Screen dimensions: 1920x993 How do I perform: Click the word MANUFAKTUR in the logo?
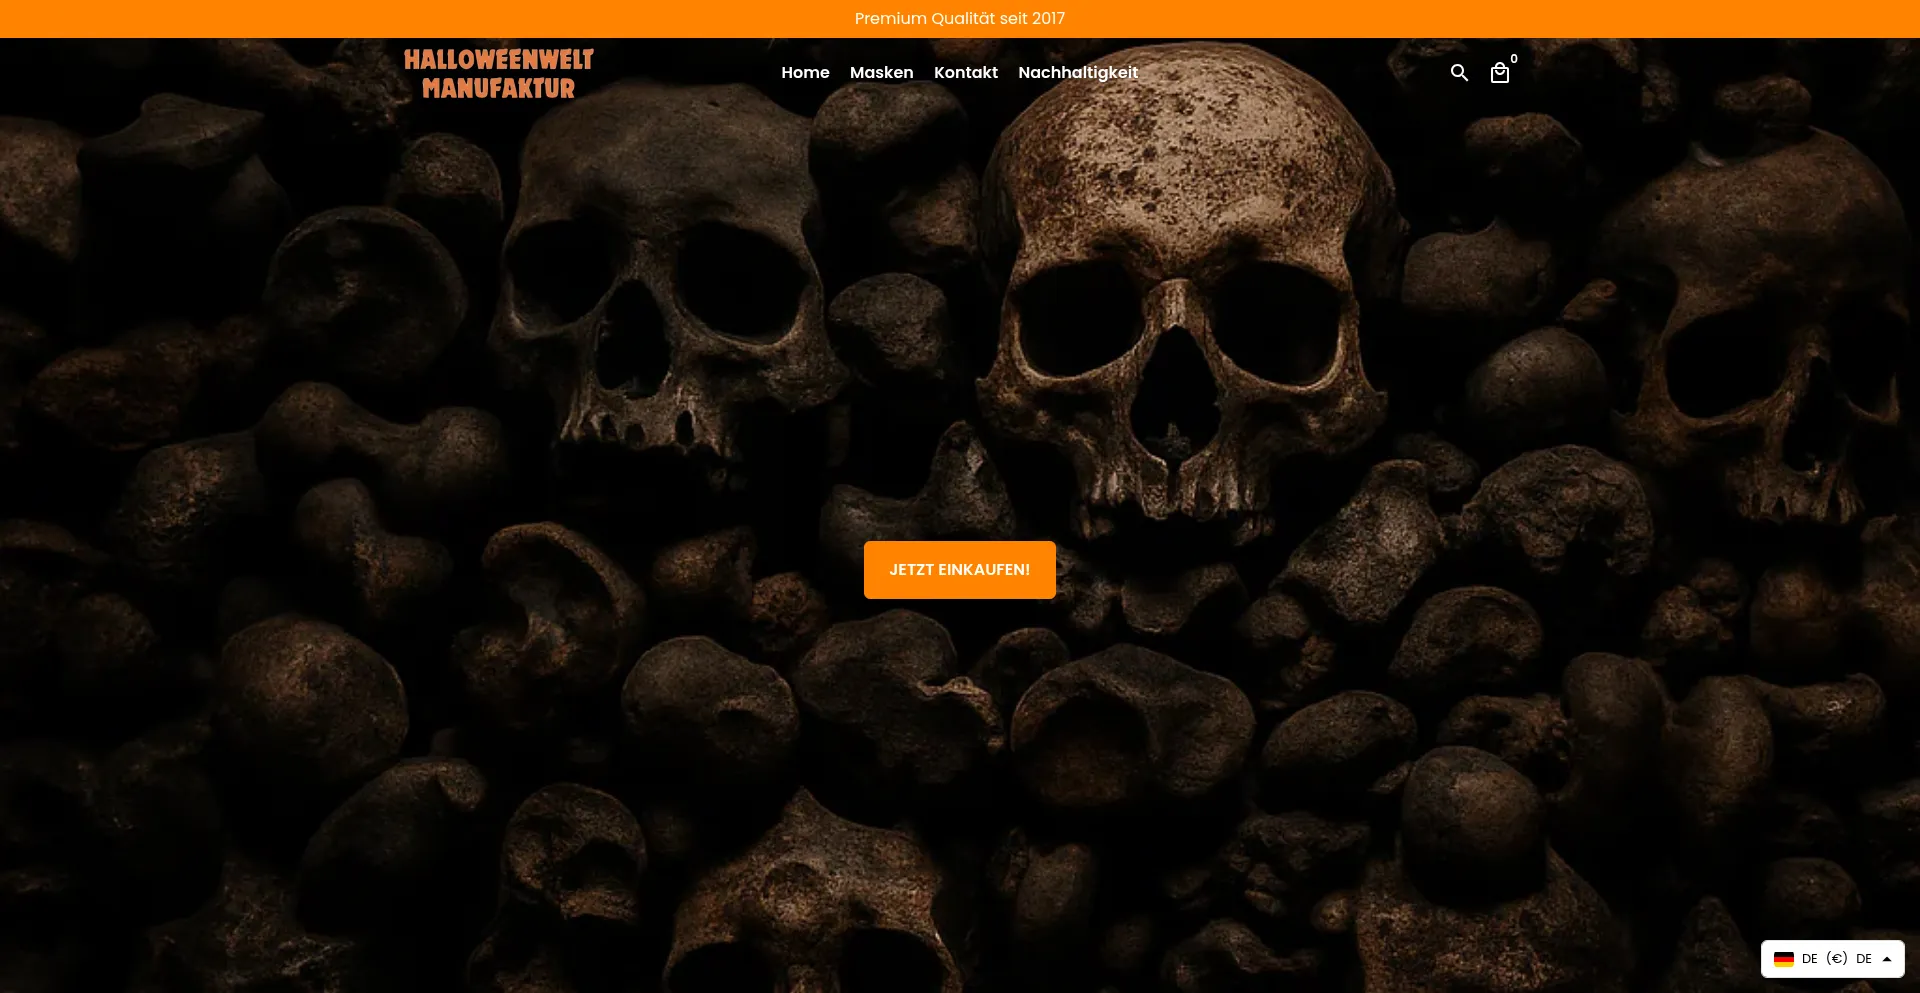tap(498, 89)
